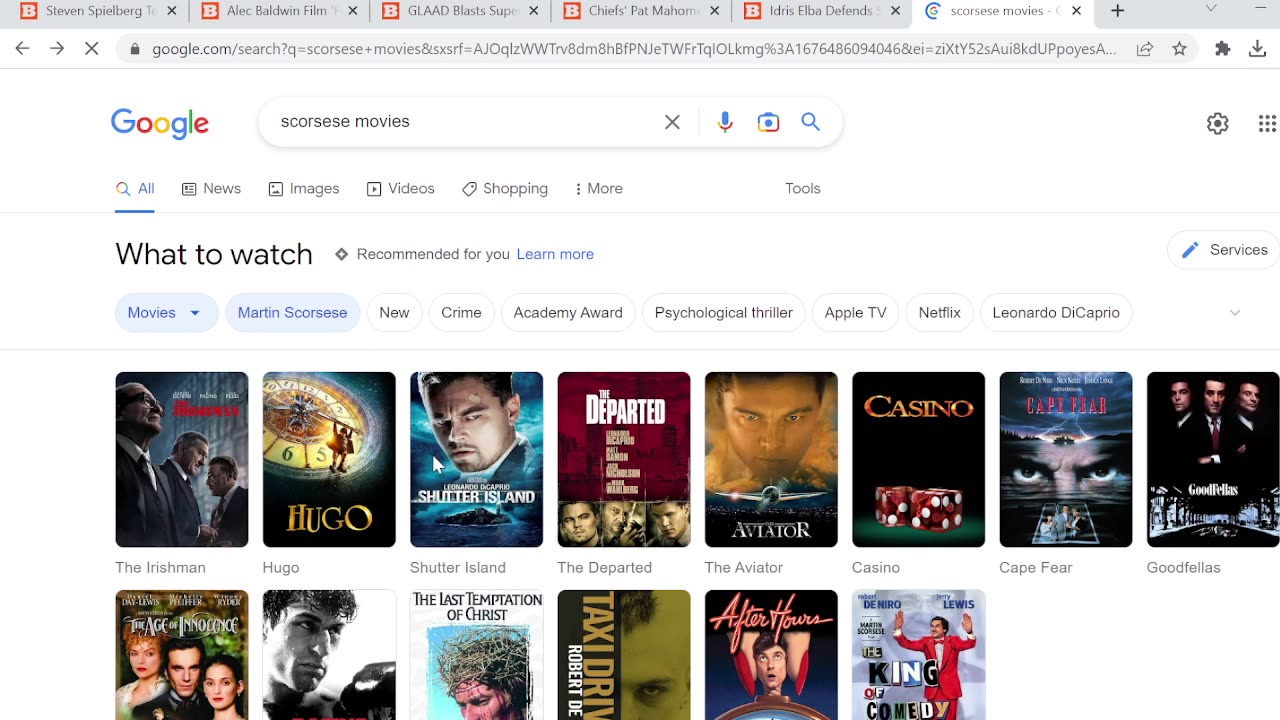Share this page icon in address bar
This screenshot has height=720, width=1280.
coord(1145,48)
